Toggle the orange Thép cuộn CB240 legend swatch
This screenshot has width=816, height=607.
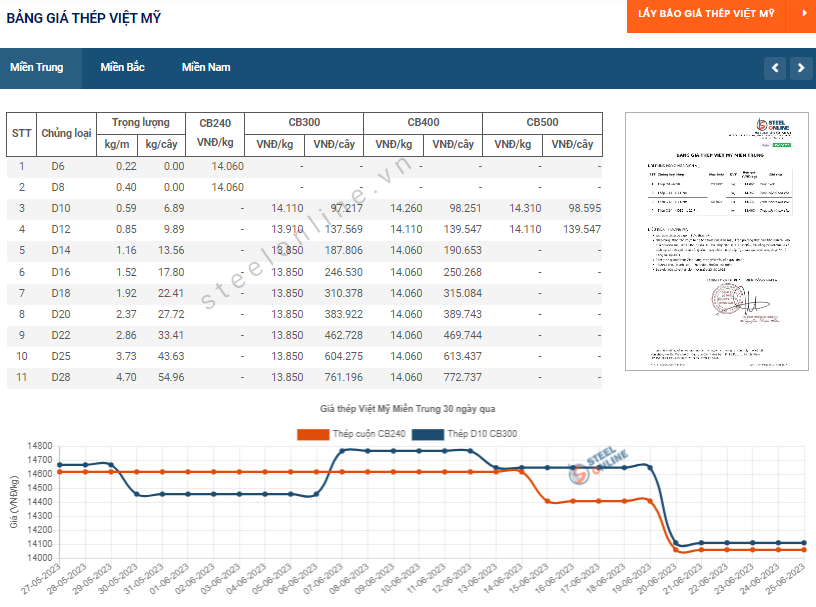coord(313,434)
